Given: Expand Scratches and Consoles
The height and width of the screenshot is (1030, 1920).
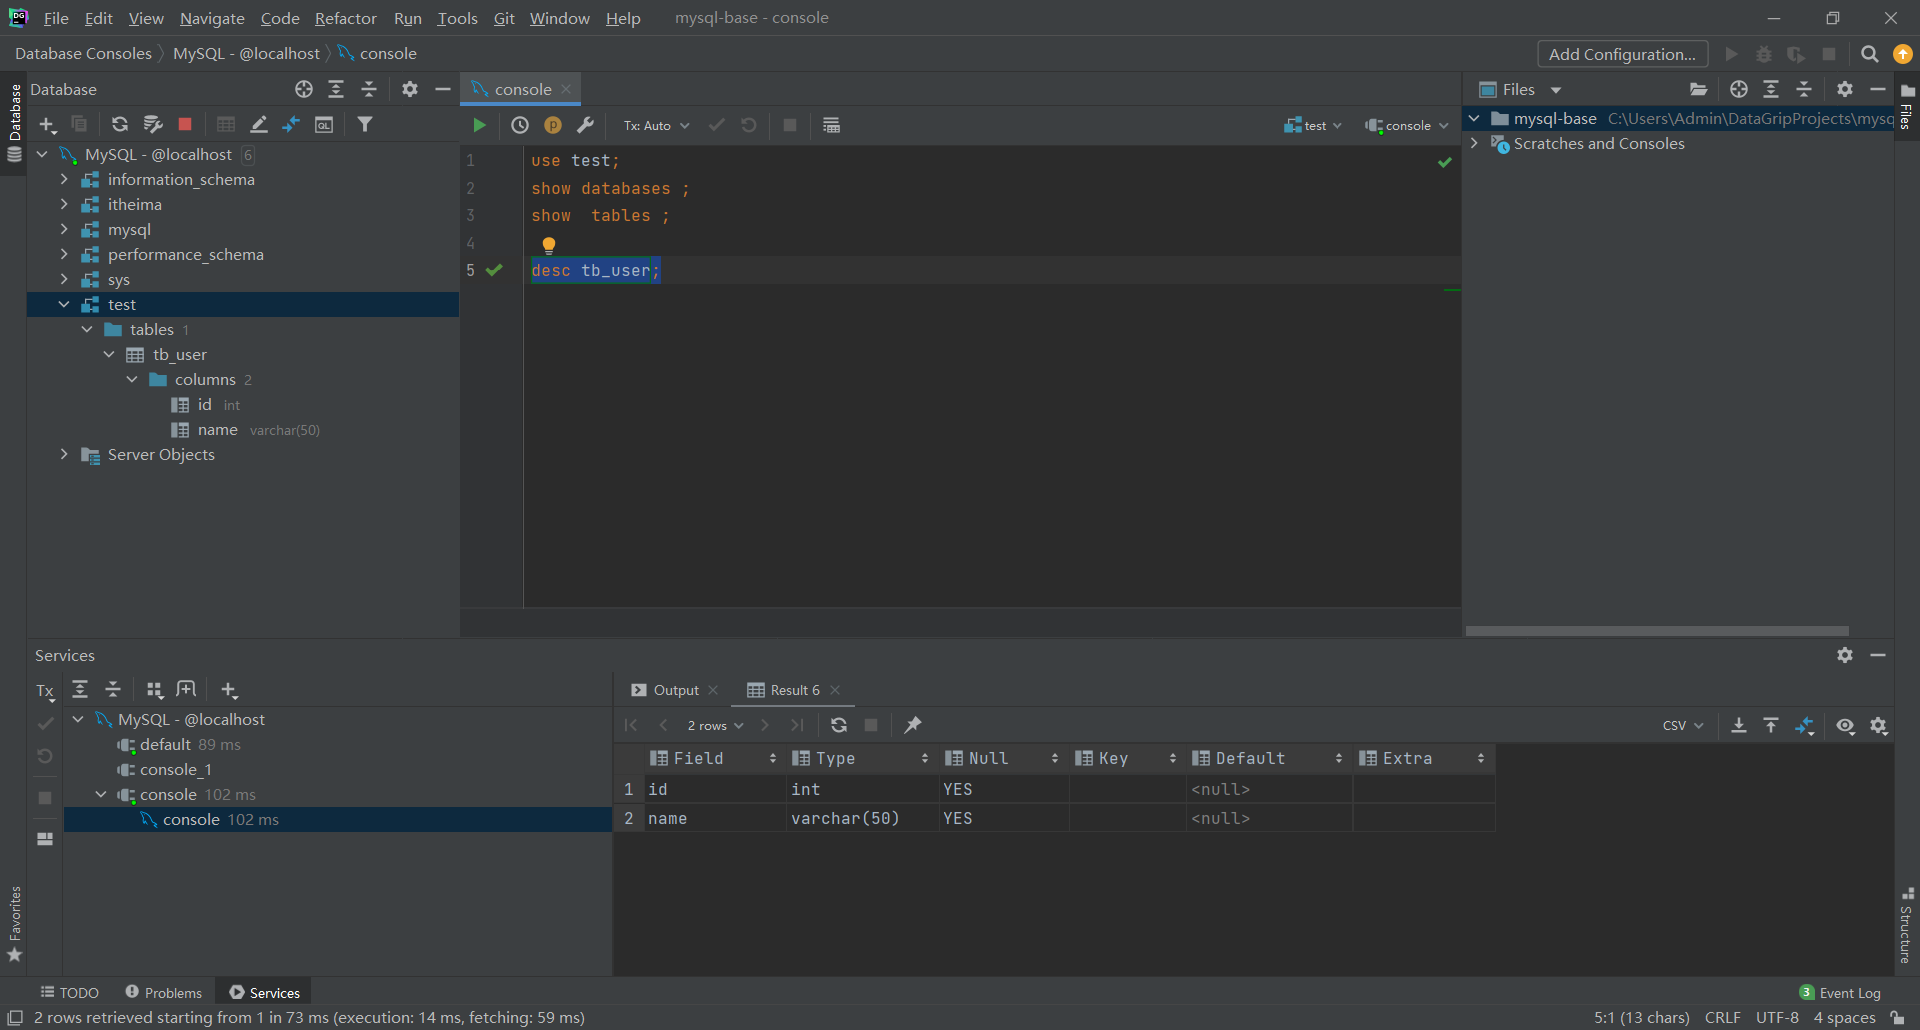Looking at the screenshot, I should click(x=1474, y=143).
